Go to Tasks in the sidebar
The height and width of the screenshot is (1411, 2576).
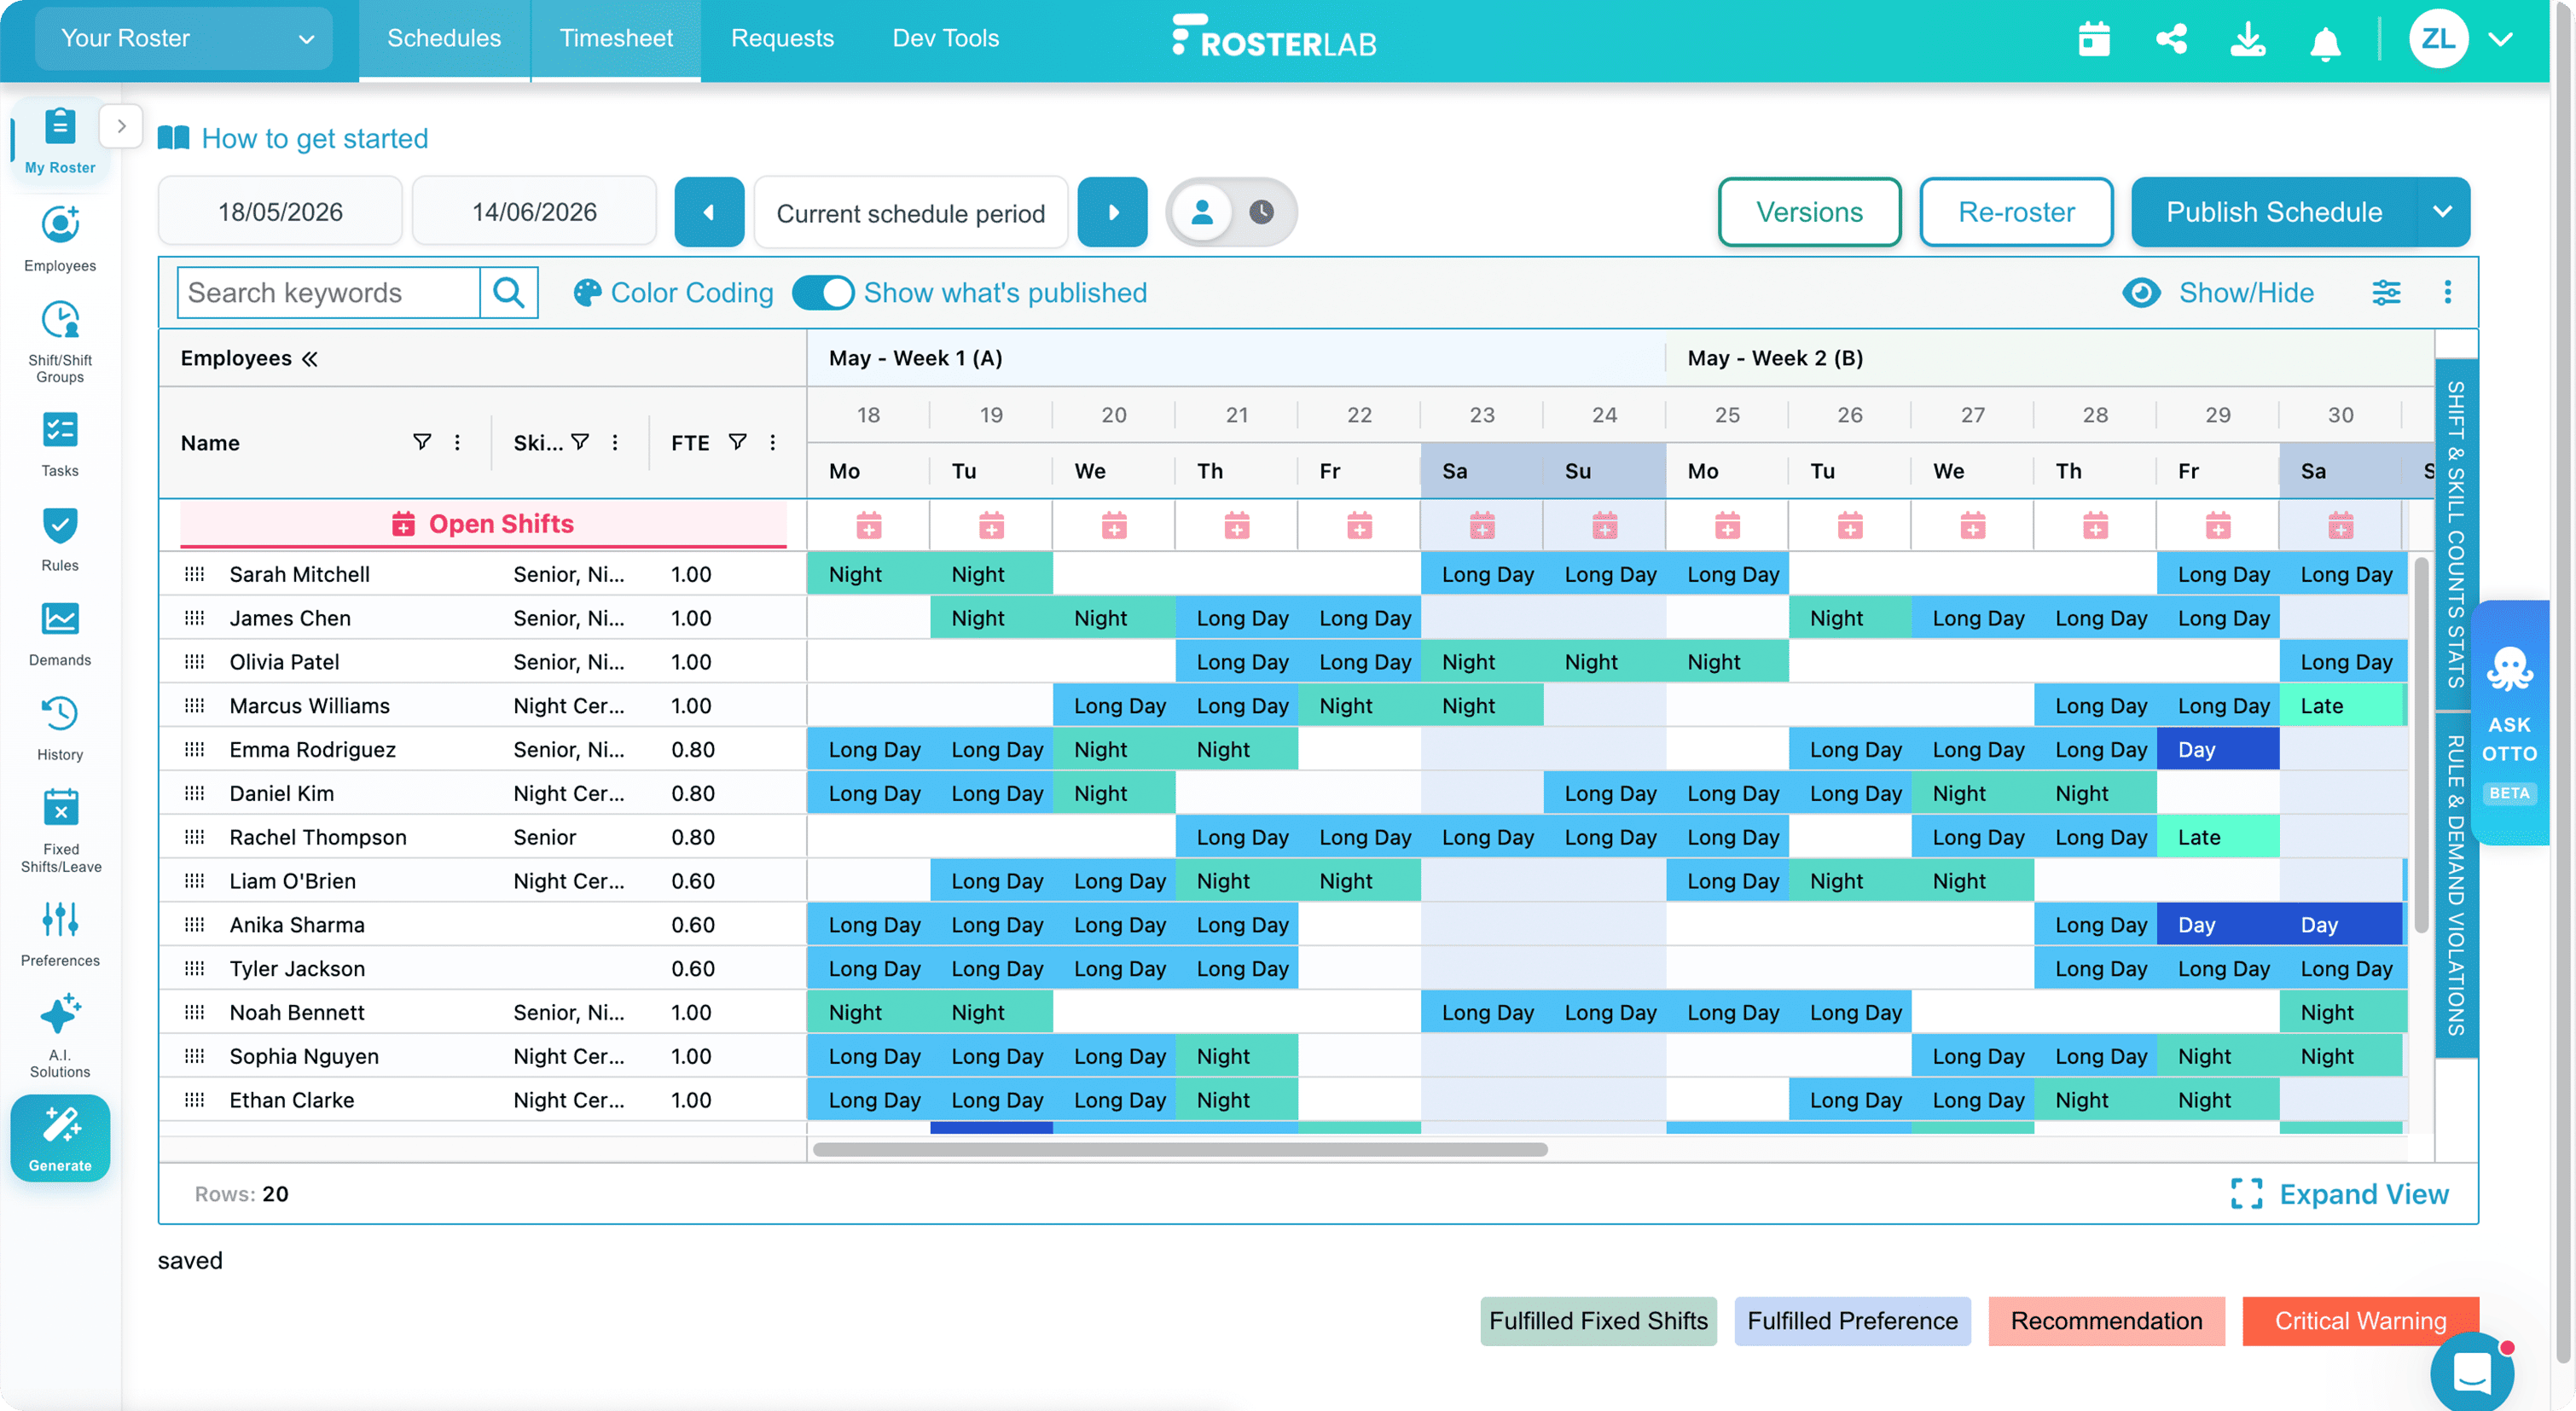60,444
